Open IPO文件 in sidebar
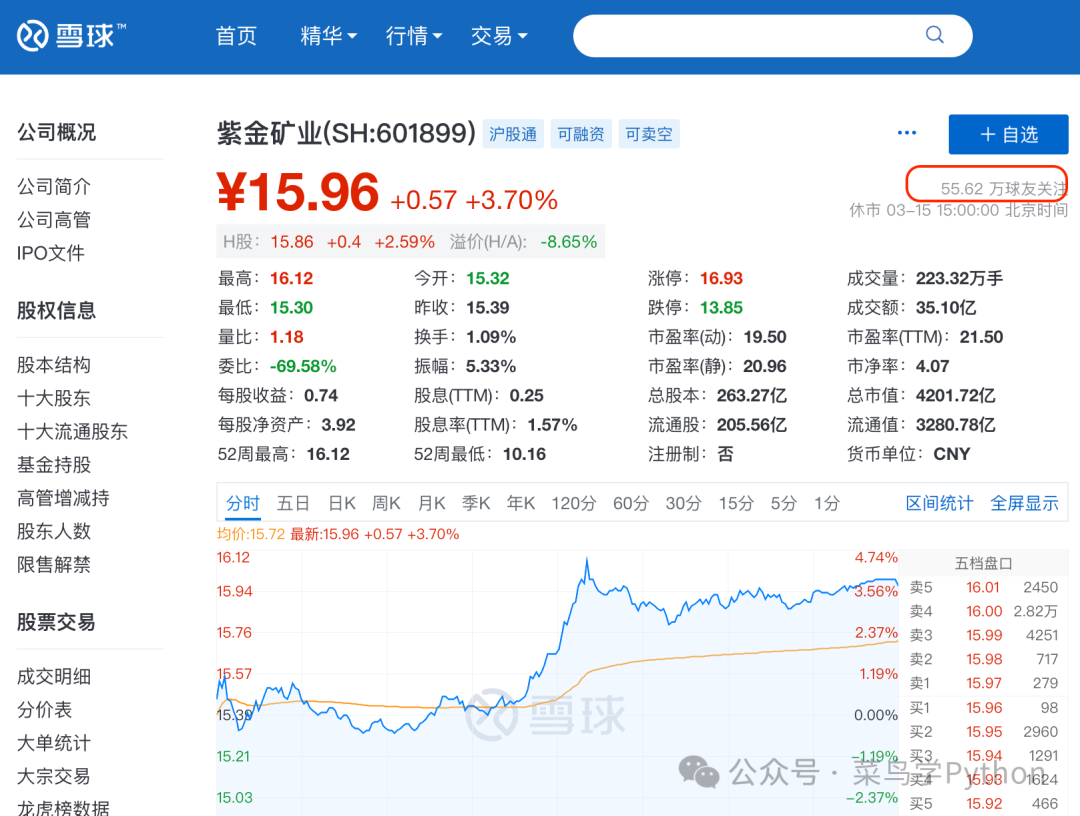This screenshot has width=1080, height=816. (50, 253)
